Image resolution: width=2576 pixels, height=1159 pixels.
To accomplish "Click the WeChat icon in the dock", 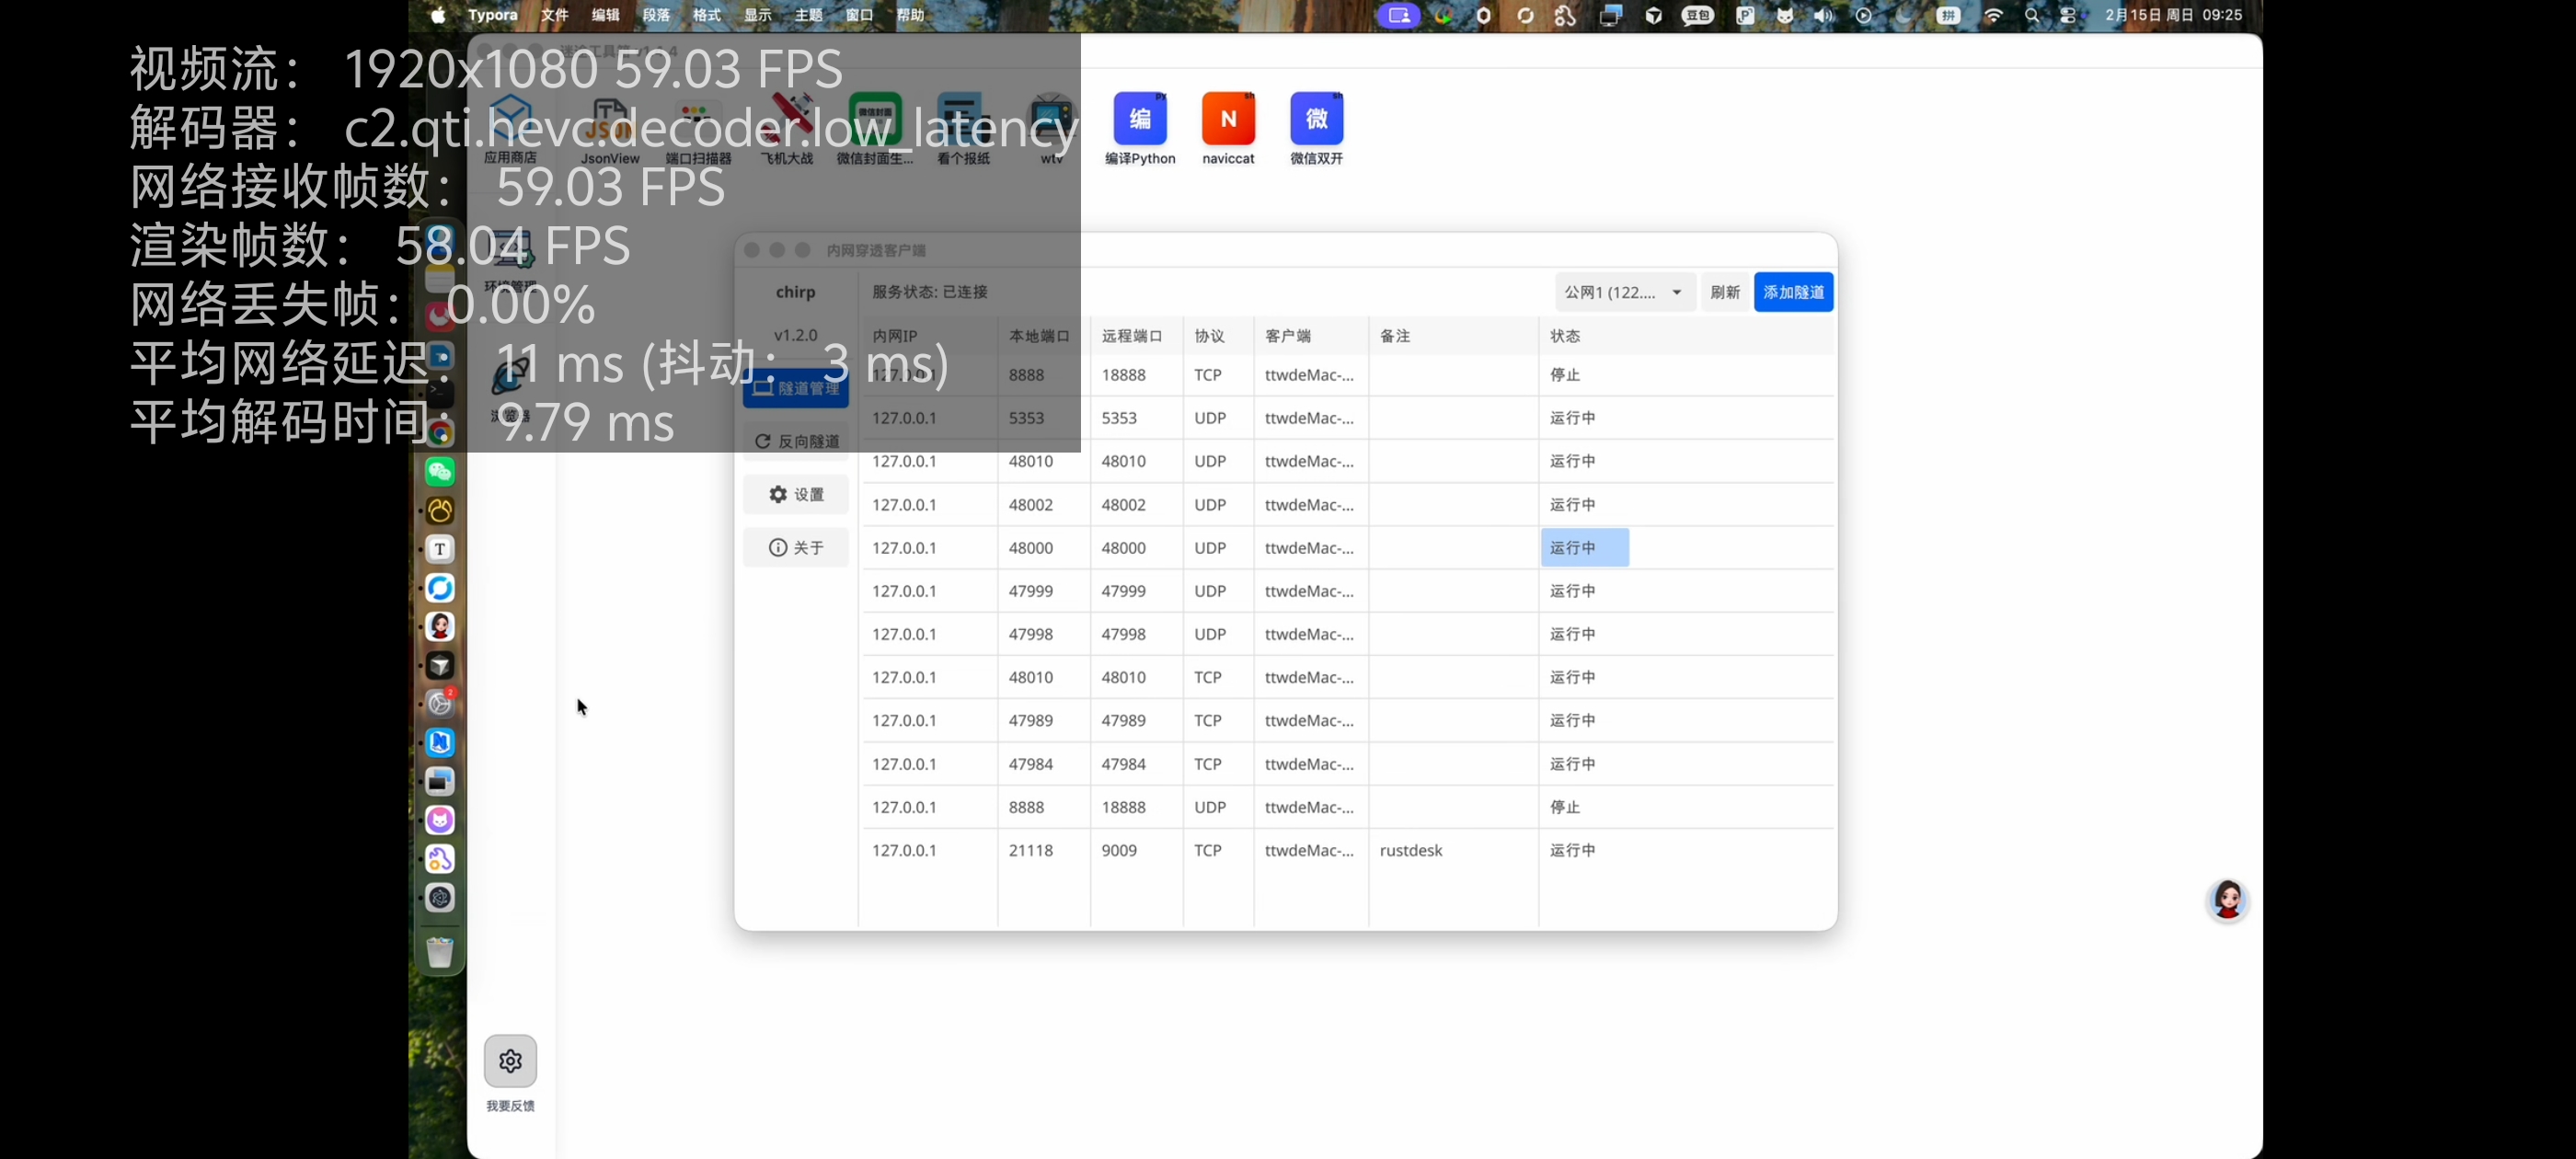I will click(x=440, y=471).
